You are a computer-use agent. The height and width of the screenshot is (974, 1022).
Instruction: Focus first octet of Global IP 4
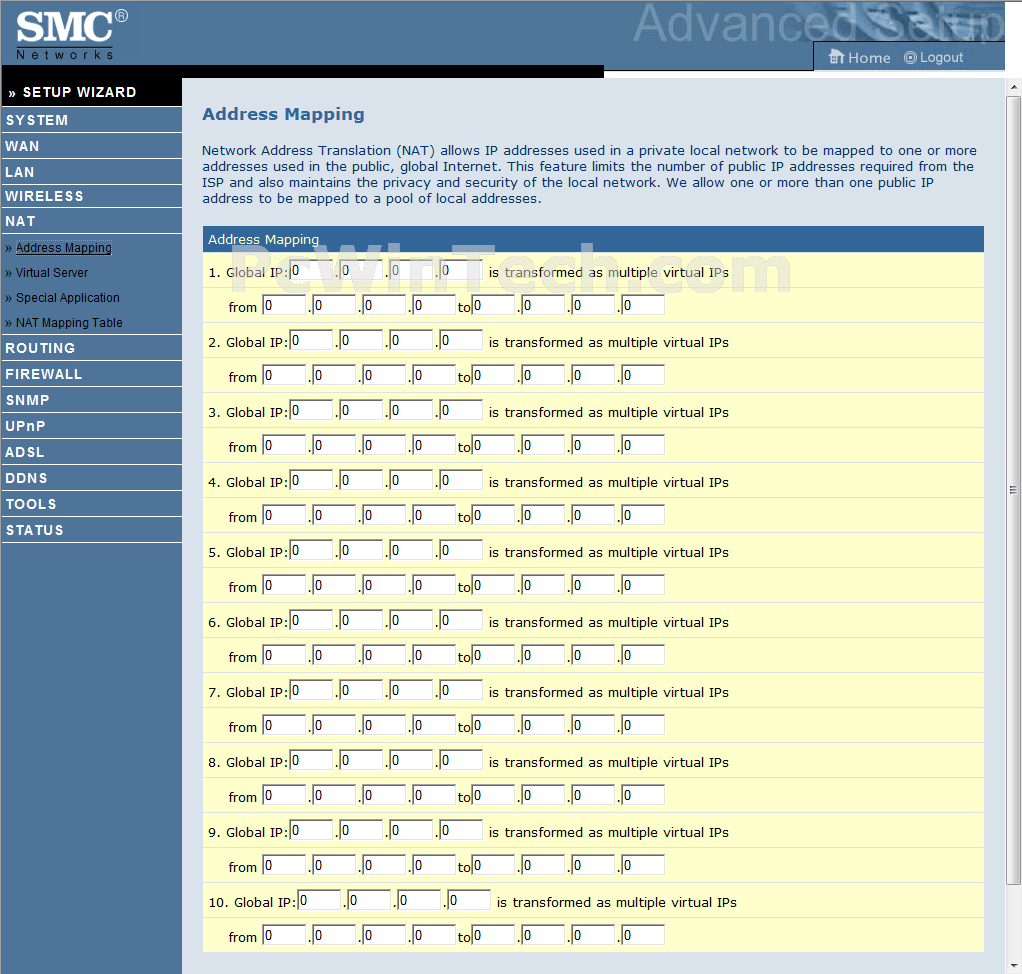pyautogui.click(x=311, y=480)
